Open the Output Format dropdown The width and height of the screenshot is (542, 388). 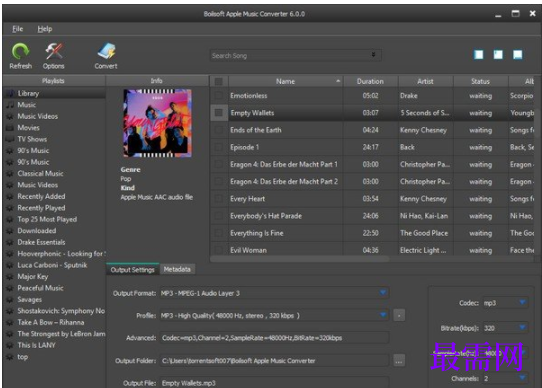383,293
